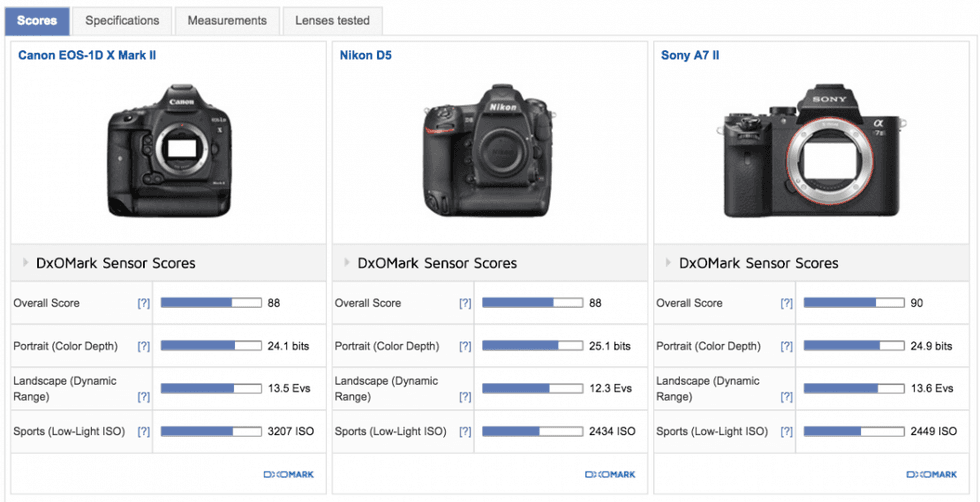Select the Lenses tested tab

[x=332, y=21]
